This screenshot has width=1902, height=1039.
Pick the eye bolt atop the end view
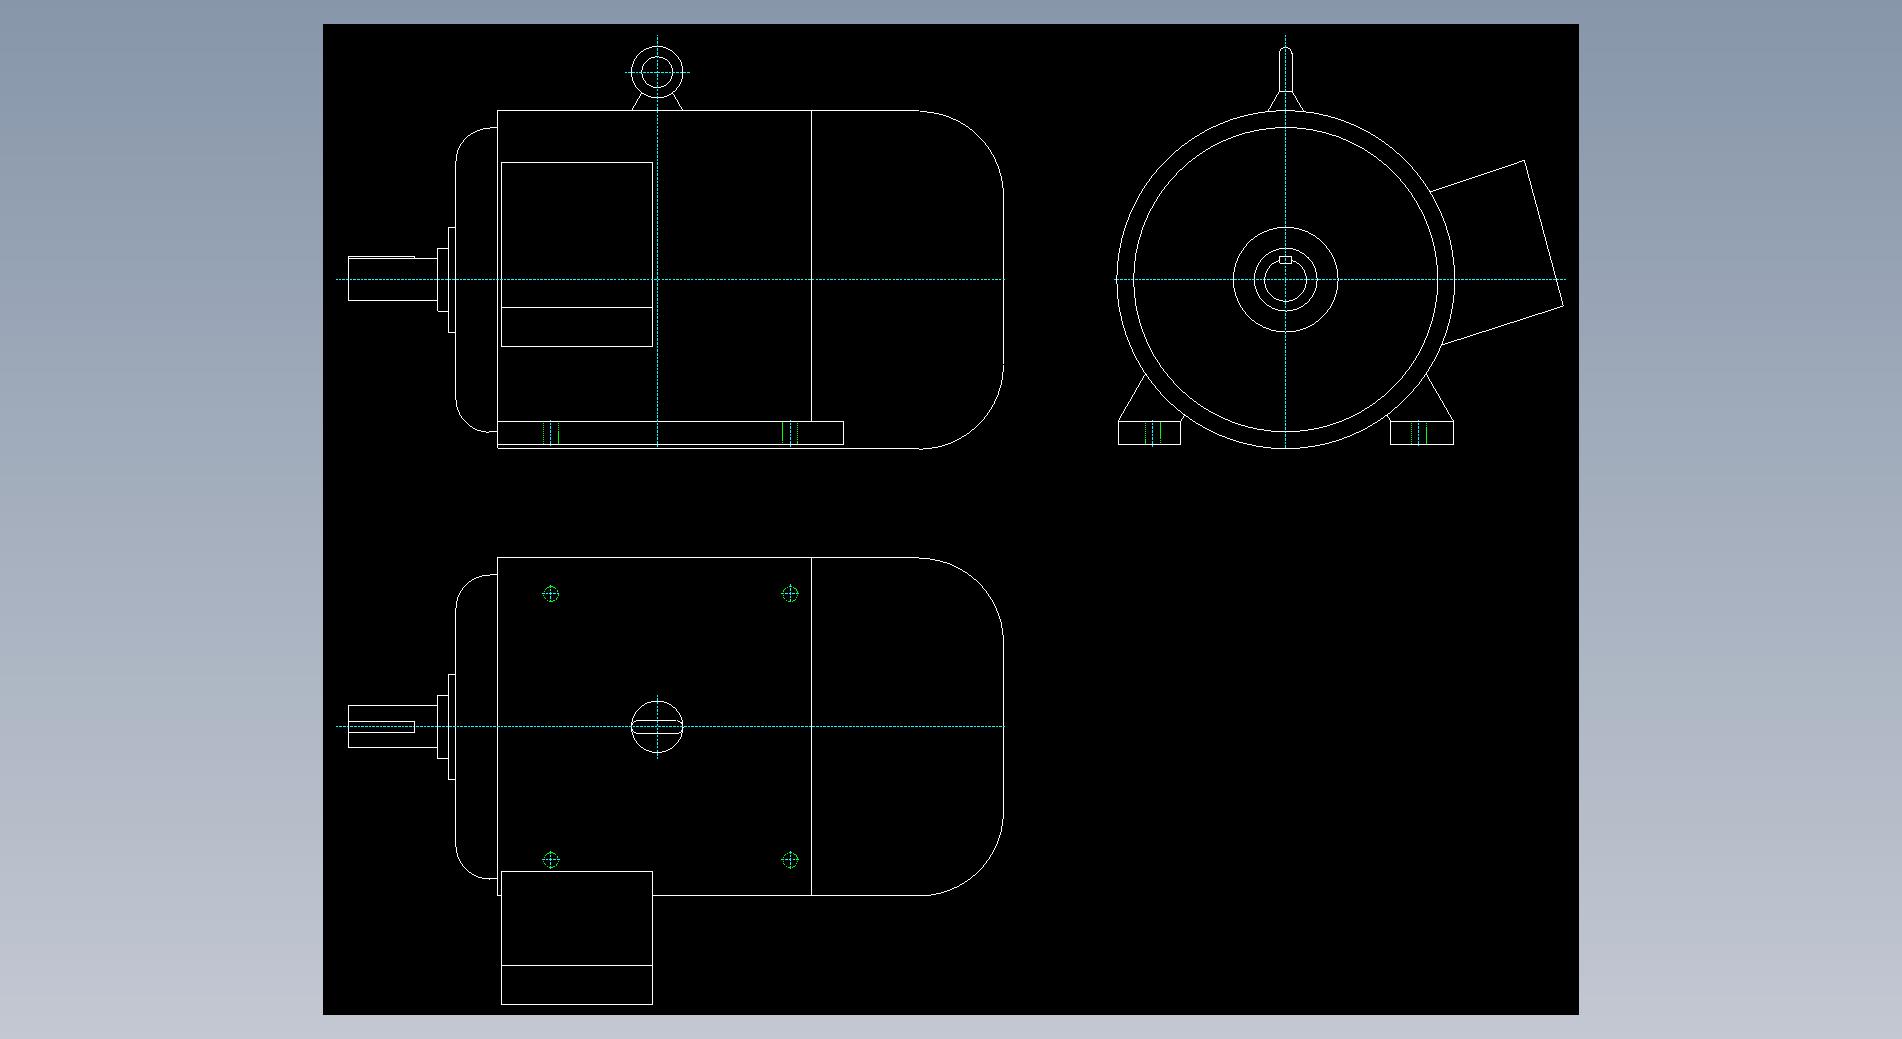click(x=1286, y=80)
